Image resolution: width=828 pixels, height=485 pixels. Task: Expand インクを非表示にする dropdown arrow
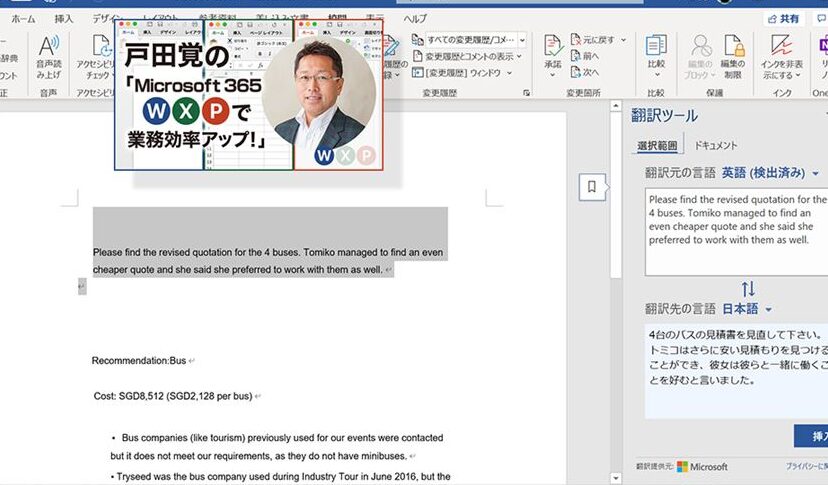797,76
